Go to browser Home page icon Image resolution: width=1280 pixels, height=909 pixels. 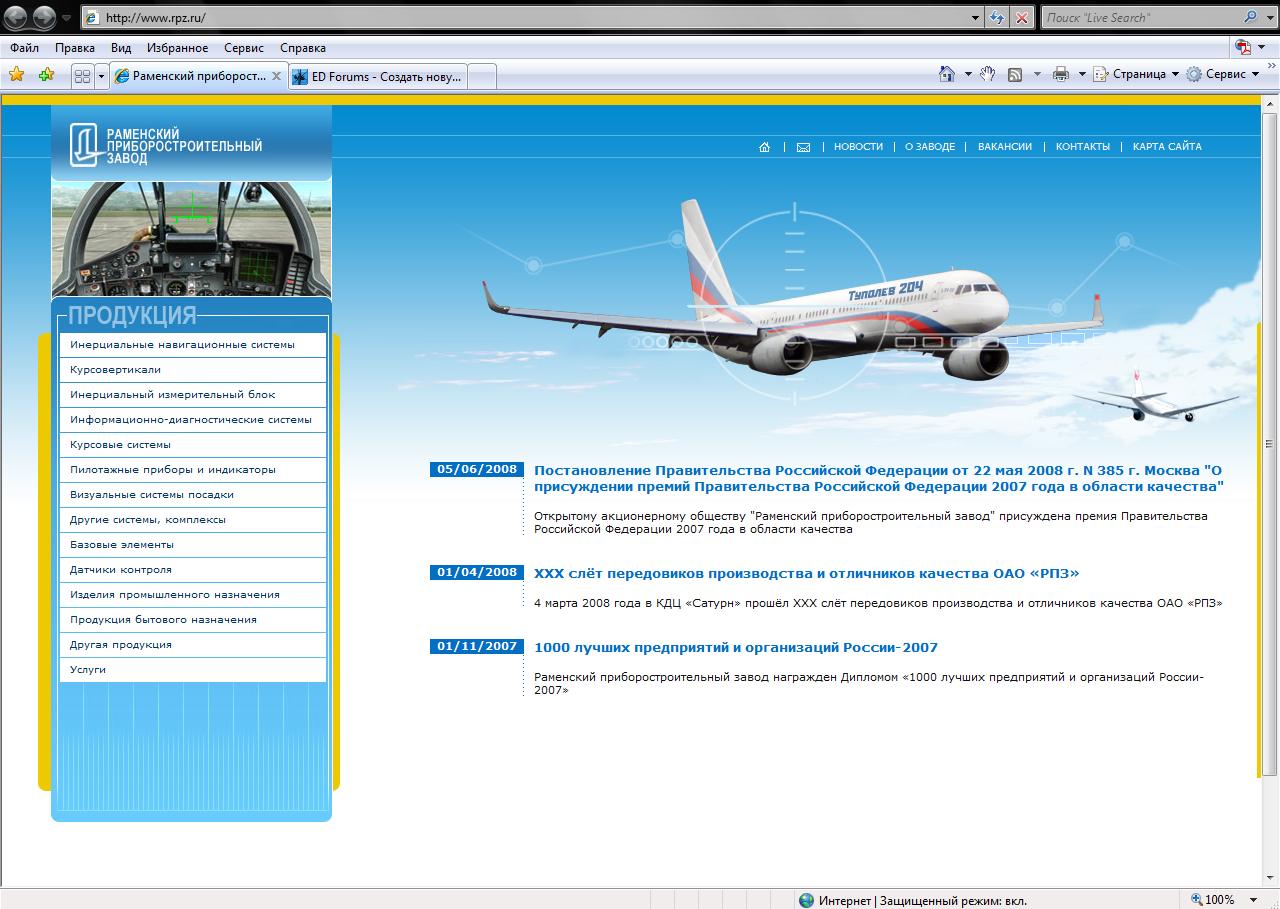tap(946, 74)
